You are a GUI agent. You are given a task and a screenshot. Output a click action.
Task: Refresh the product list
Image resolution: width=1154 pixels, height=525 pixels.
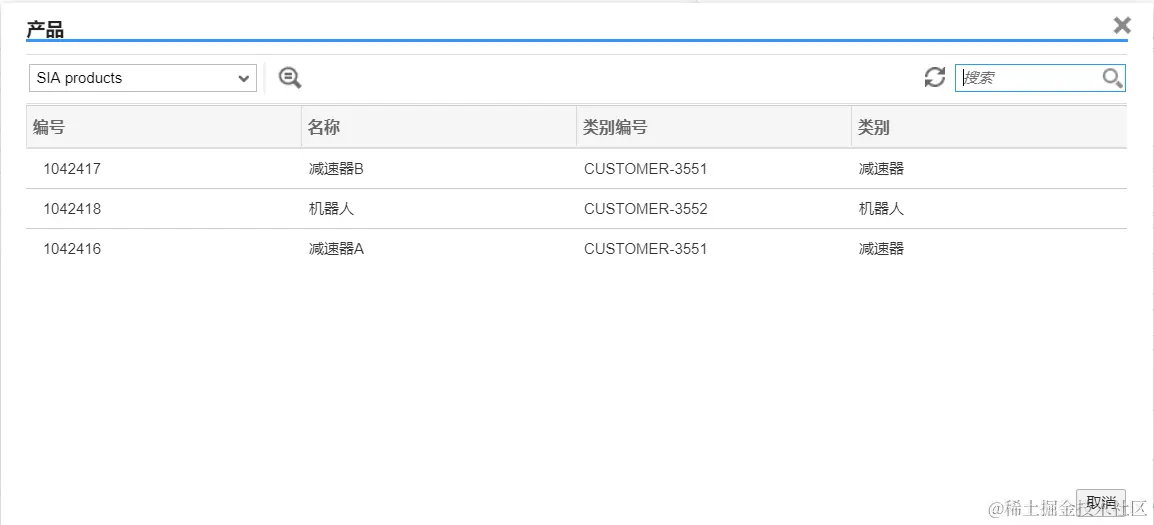tap(935, 77)
